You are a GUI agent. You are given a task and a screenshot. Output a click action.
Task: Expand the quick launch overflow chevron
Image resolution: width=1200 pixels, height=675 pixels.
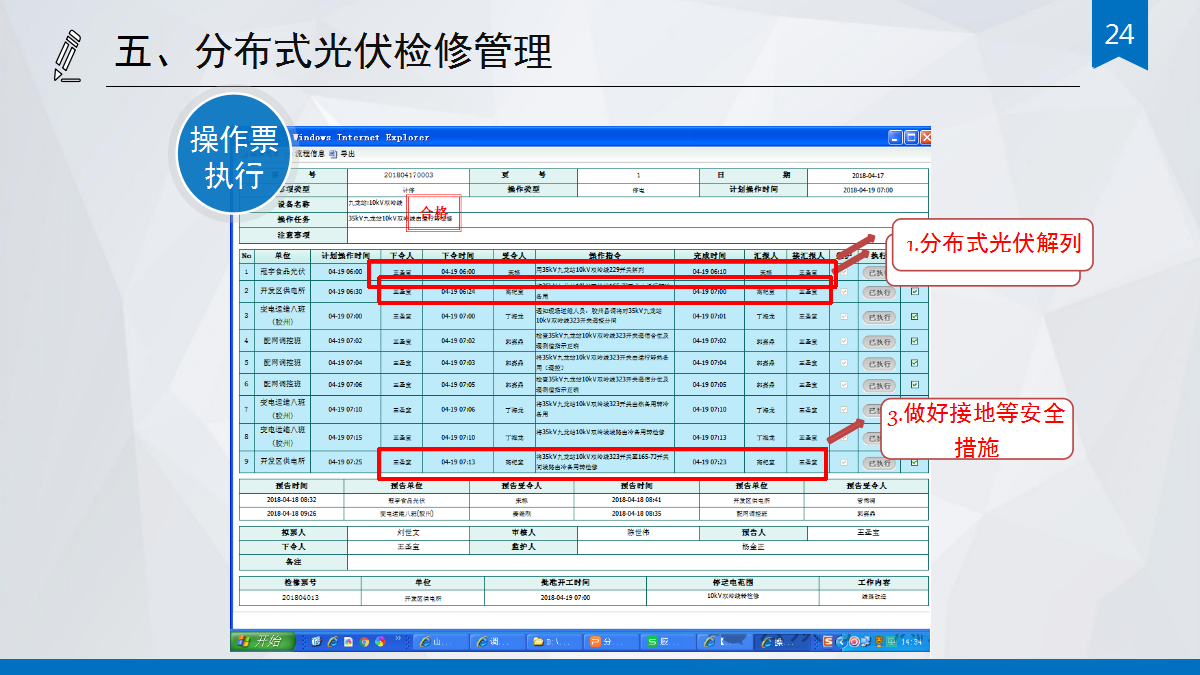[x=397, y=639]
